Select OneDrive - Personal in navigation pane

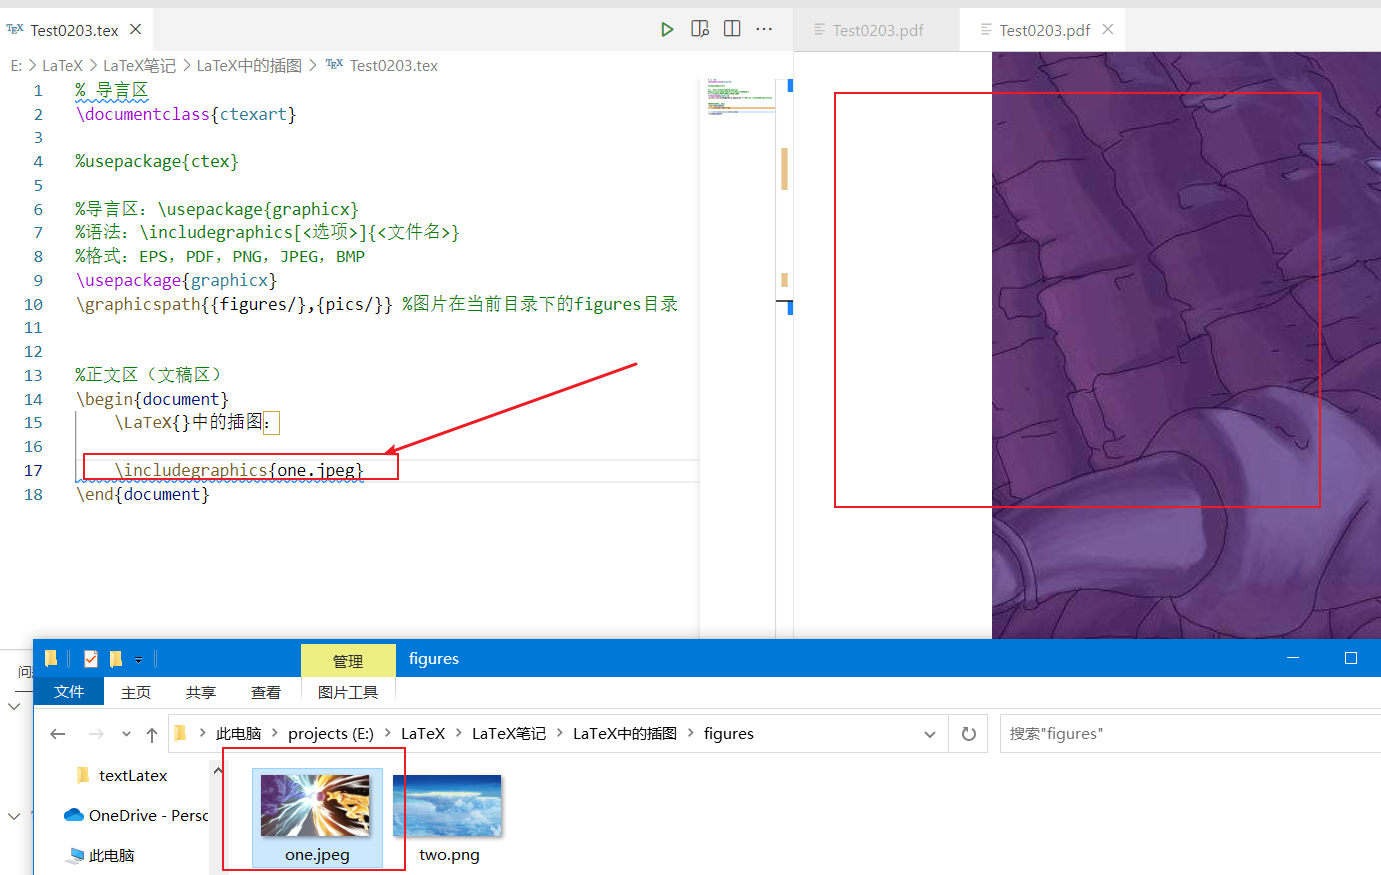136,815
